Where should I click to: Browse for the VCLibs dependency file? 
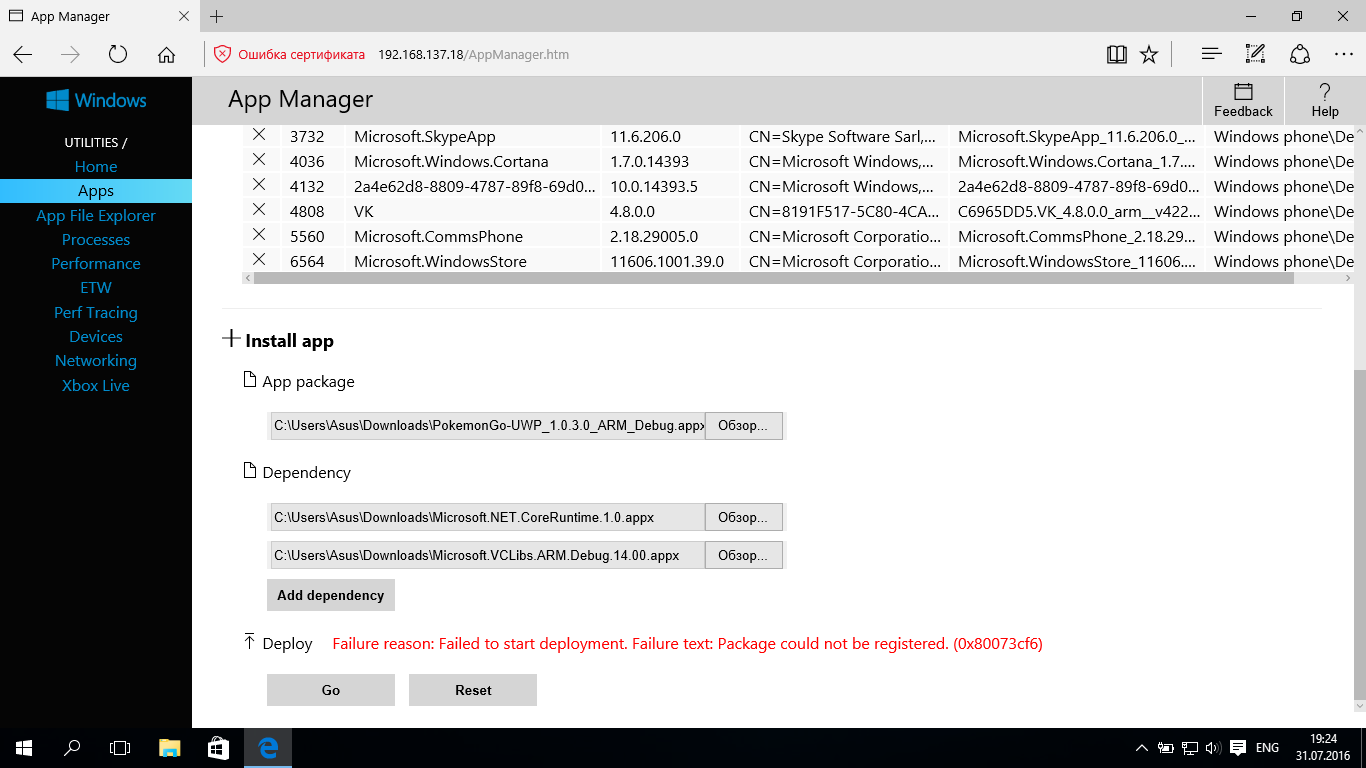pos(744,555)
